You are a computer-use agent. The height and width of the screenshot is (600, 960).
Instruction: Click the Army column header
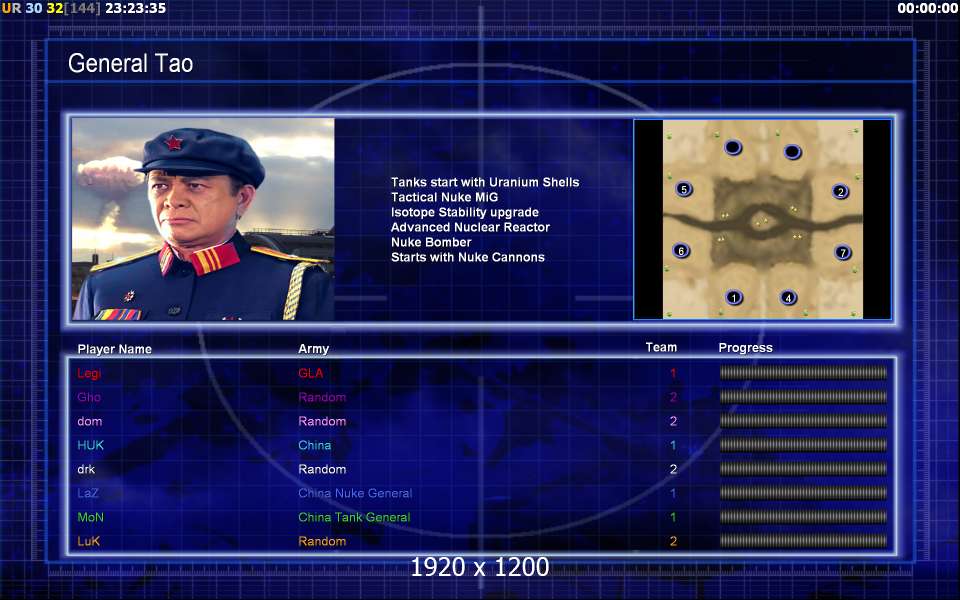313,349
